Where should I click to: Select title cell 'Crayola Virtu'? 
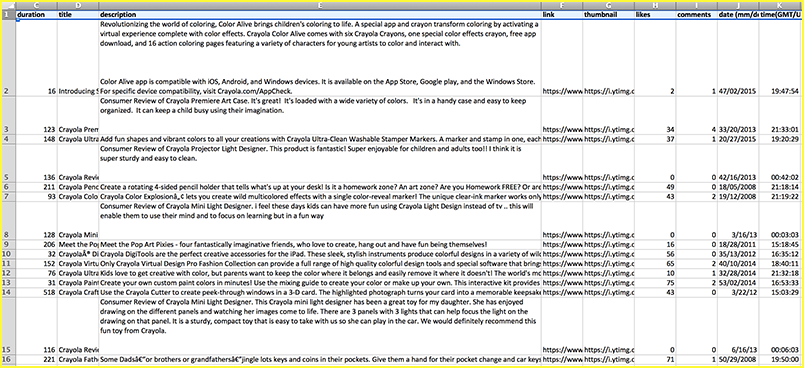point(78,263)
